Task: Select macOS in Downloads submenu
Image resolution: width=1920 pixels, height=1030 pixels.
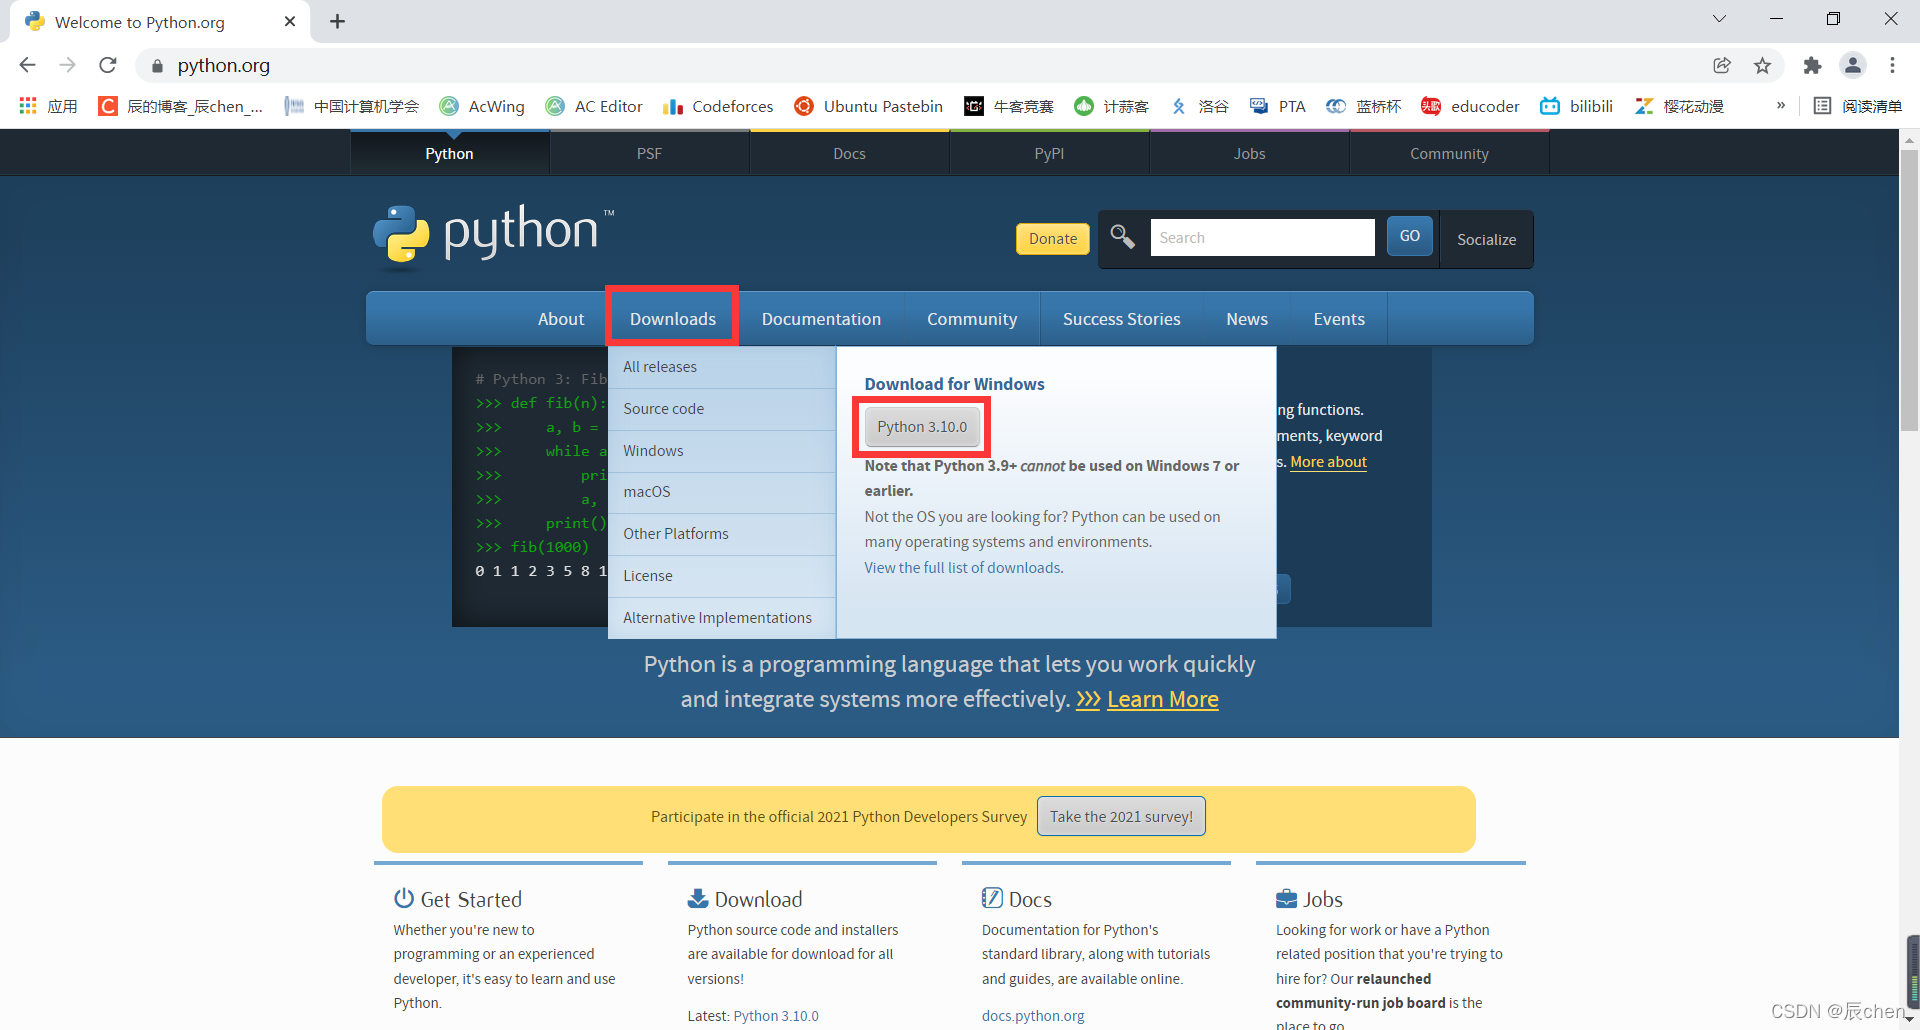Action: pos(721,492)
